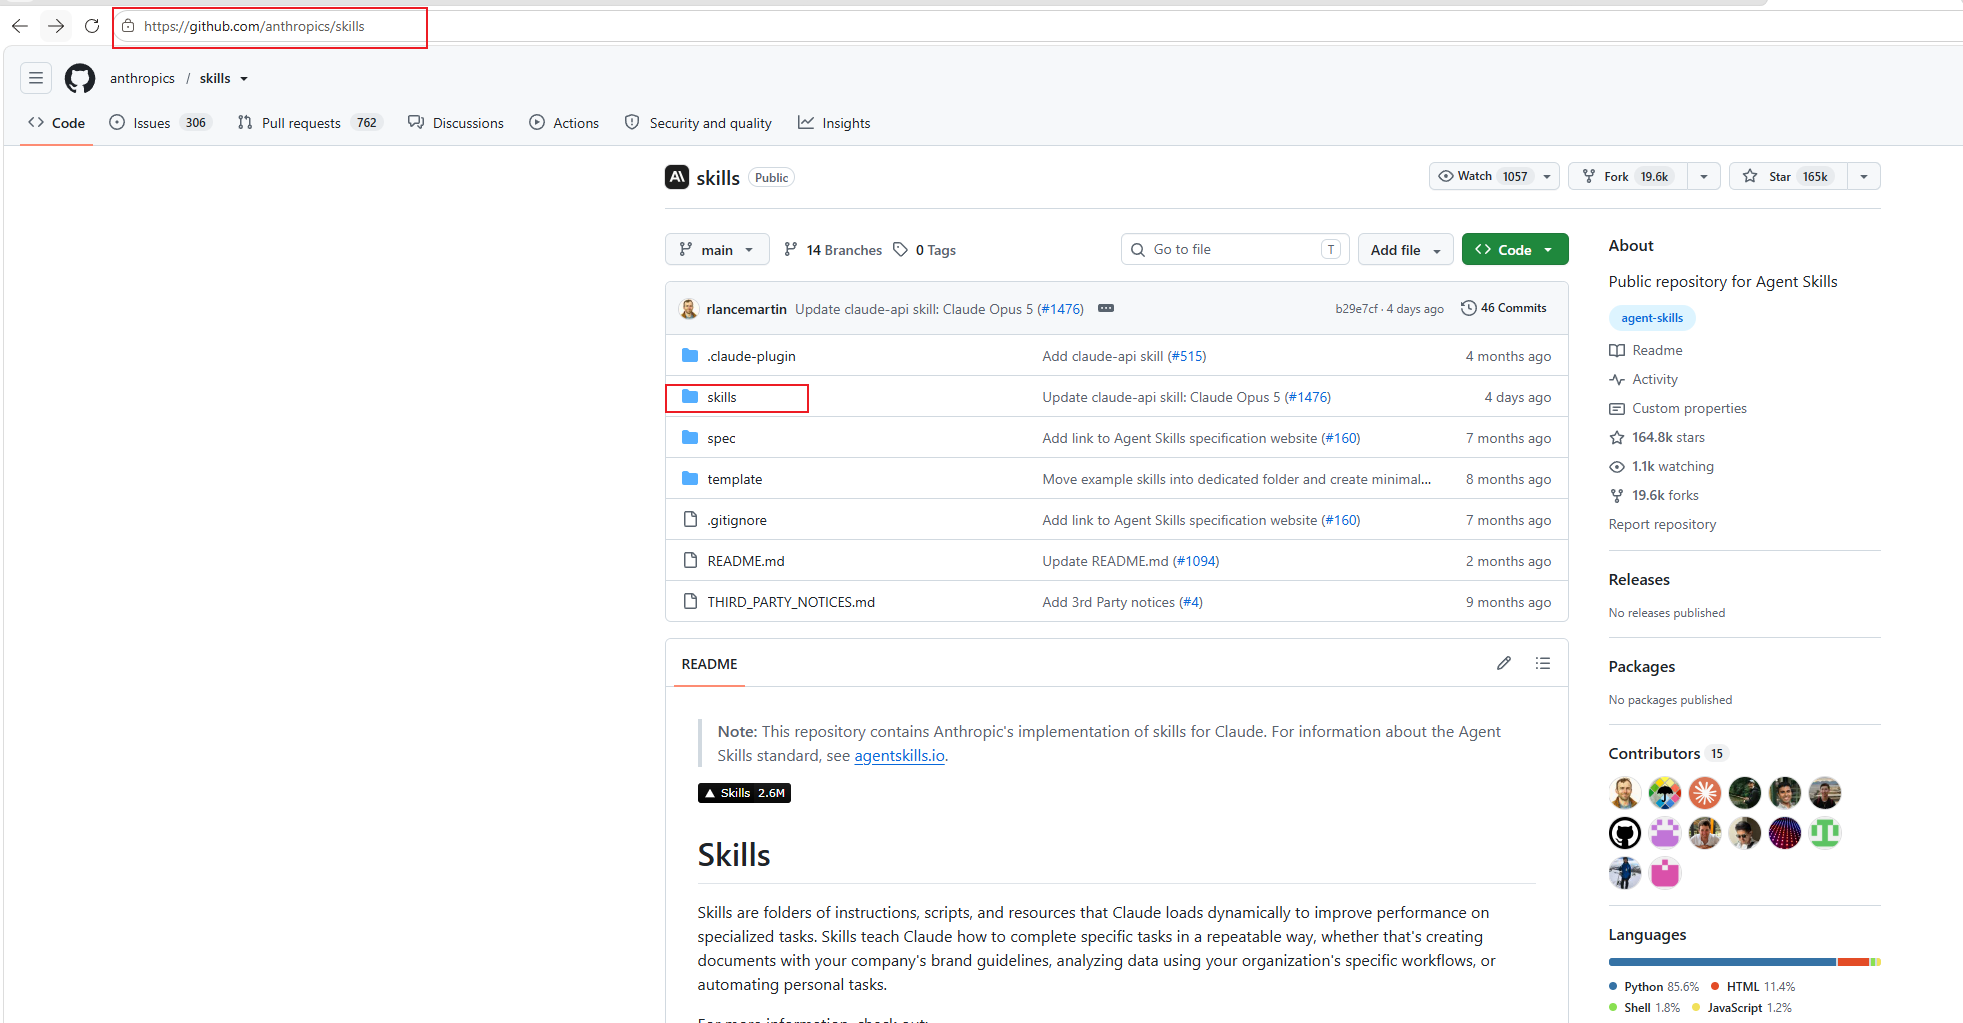This screenshot has height=1023, width=1963.
Task: Open the orange starburst contributor avatar
Action: pos(1705,793)
